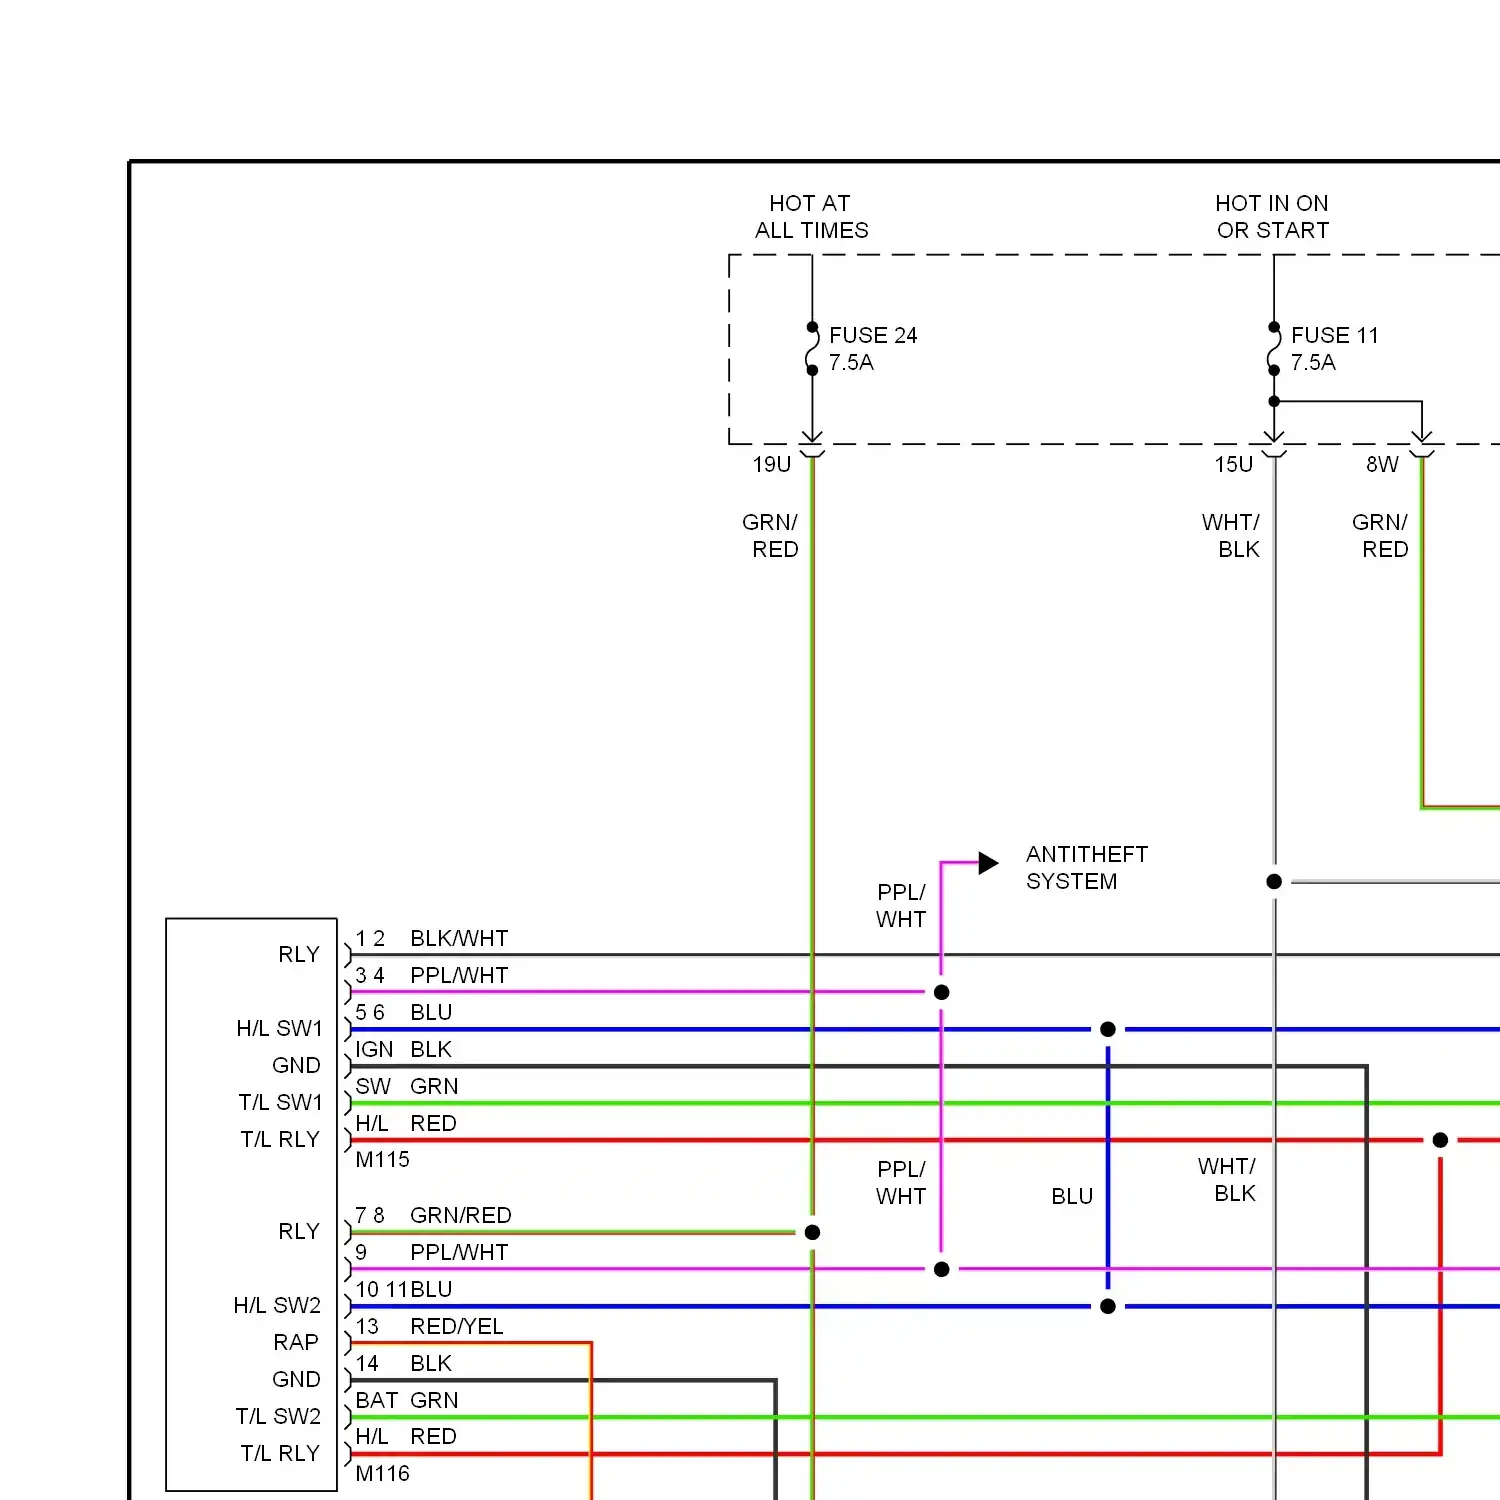
Task: Select the FUSE 24 7.5A label
Action: tap(872, 349)
